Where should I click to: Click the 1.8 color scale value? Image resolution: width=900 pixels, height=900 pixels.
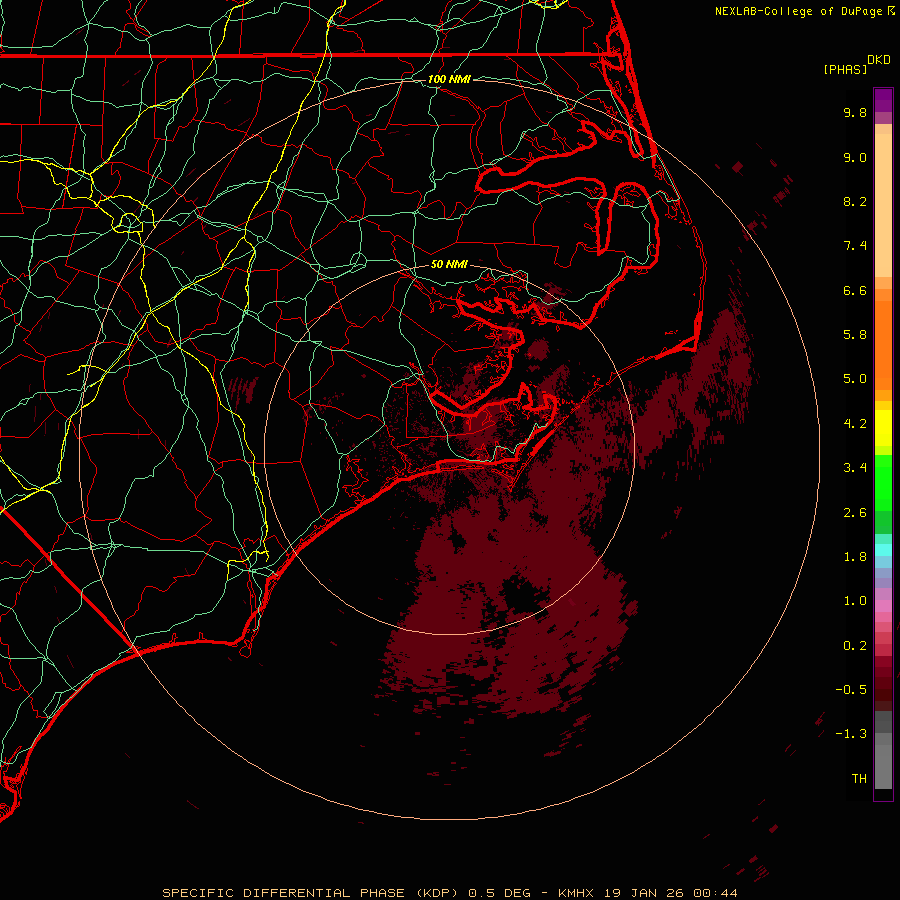tap(855, 557)
